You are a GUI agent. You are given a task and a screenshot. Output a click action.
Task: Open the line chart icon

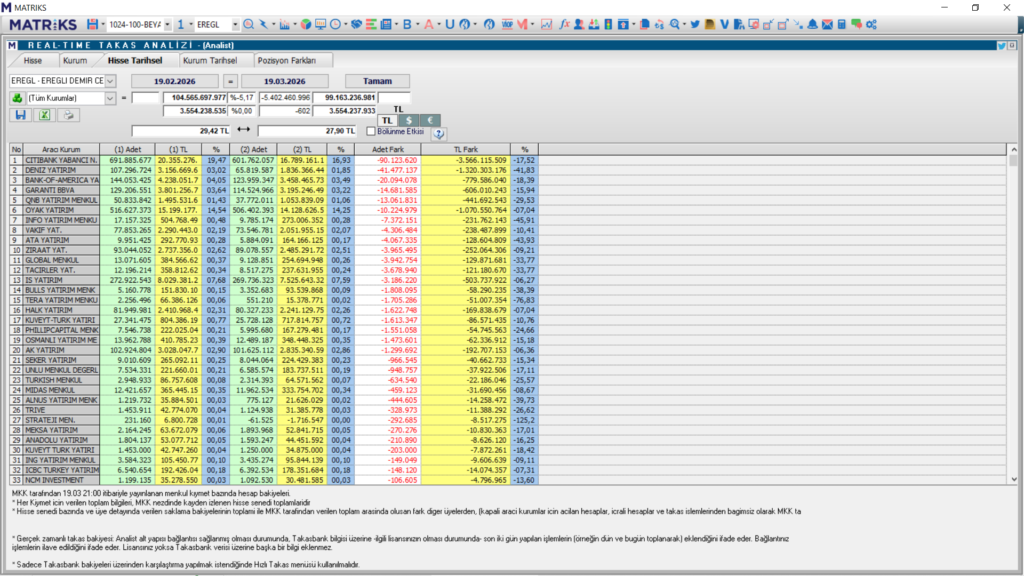point(546,24)
